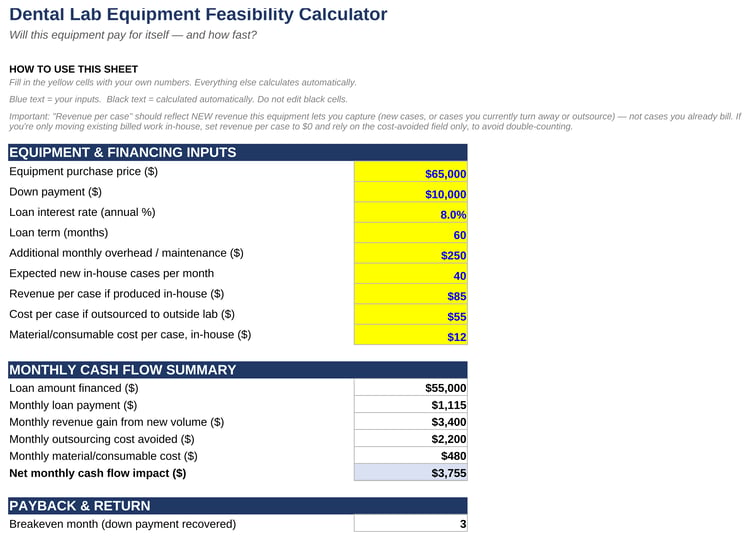Click the Dental Lab Equipment Feasibility Calculator title
The height and width of the screenshot is (540, 750).
coord(198,14)
